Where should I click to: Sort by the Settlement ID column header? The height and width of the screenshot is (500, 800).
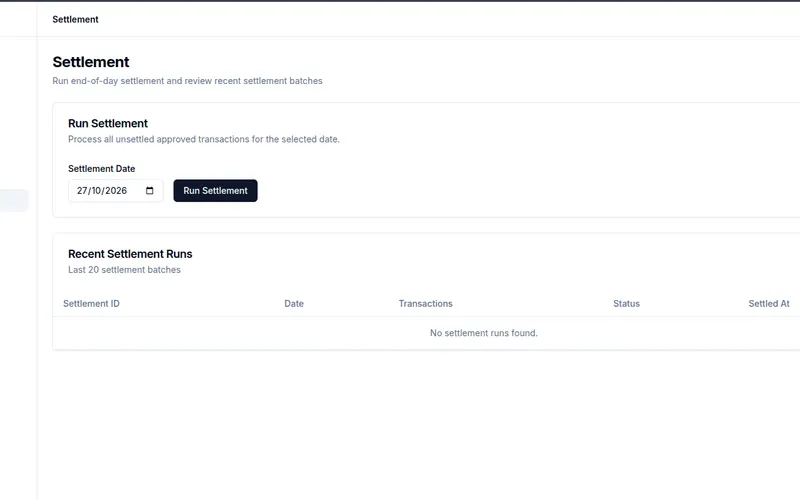pyautogui.click(x=91, y=304)
